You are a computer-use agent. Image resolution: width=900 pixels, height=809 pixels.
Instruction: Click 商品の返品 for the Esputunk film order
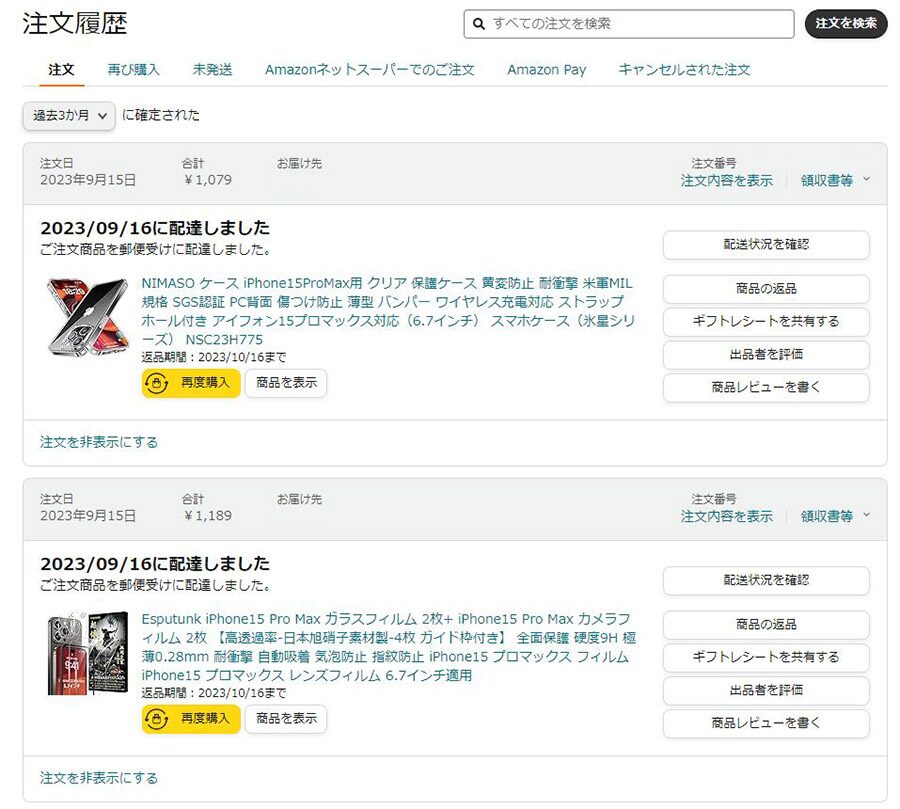pyautogui.click(x=766, y=625)
